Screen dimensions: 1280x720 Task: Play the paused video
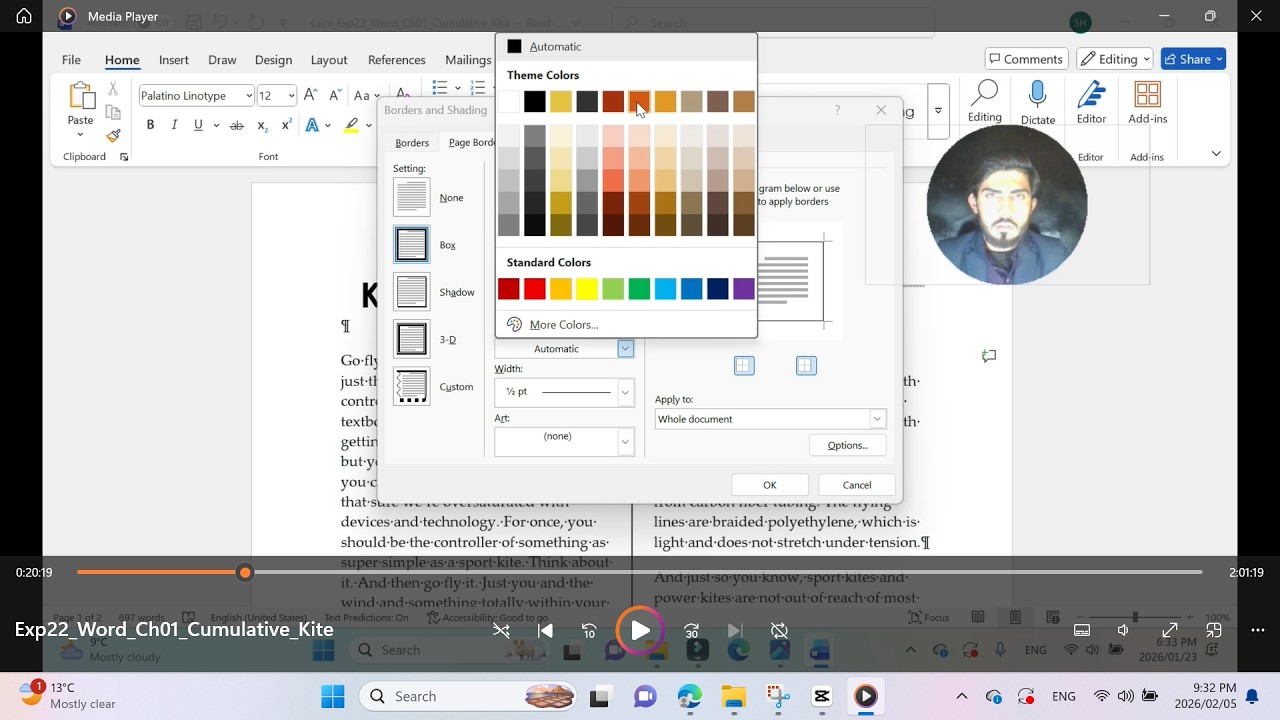pos(640,630)
